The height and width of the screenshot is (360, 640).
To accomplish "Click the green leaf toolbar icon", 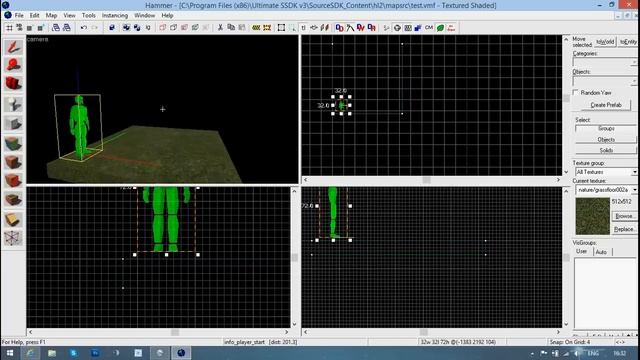I will (440, 28).
